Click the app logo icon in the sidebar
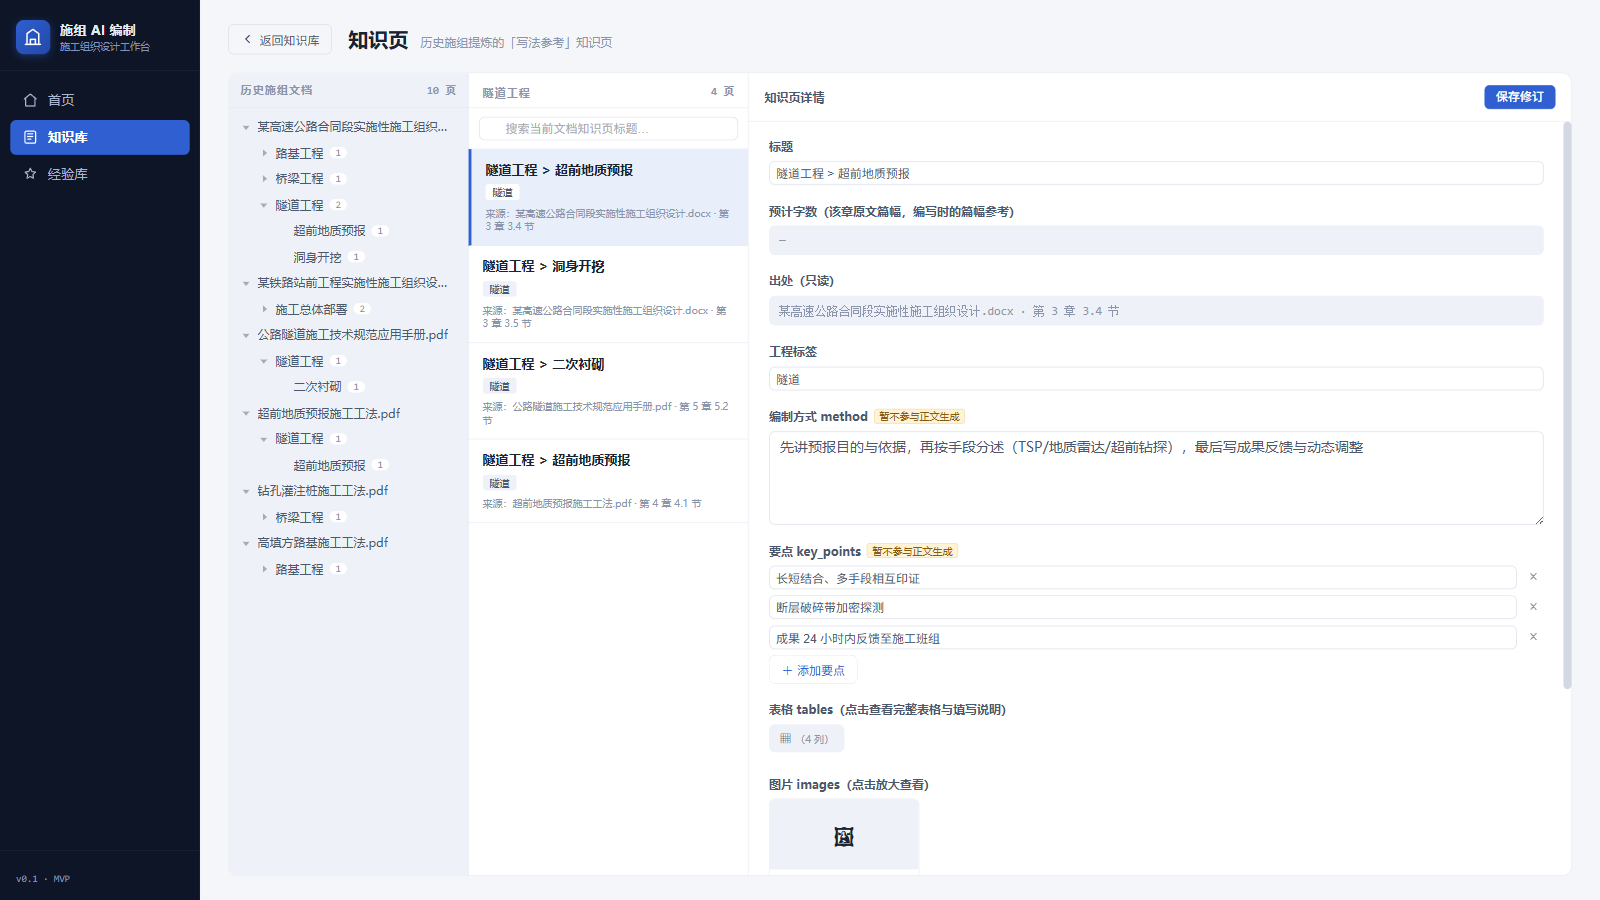The width and height of the screenshot is (1600, 900). tap(33, 37)
